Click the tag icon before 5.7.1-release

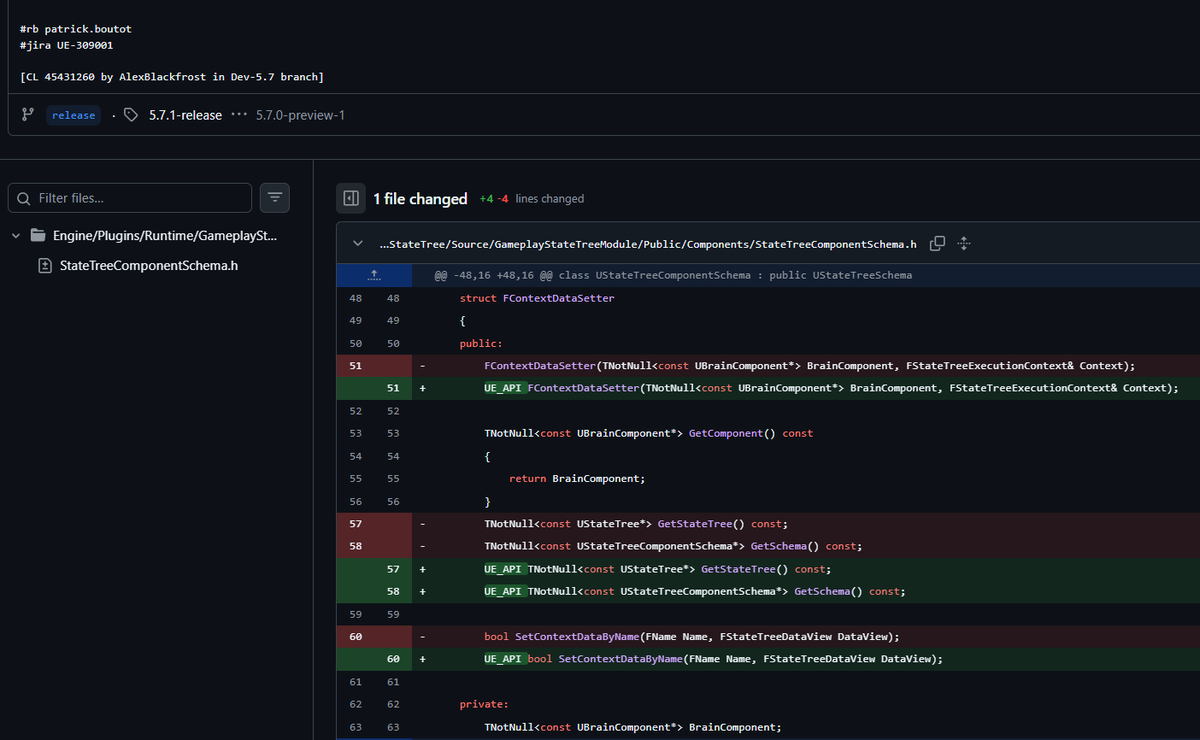(x=131, y=115)
